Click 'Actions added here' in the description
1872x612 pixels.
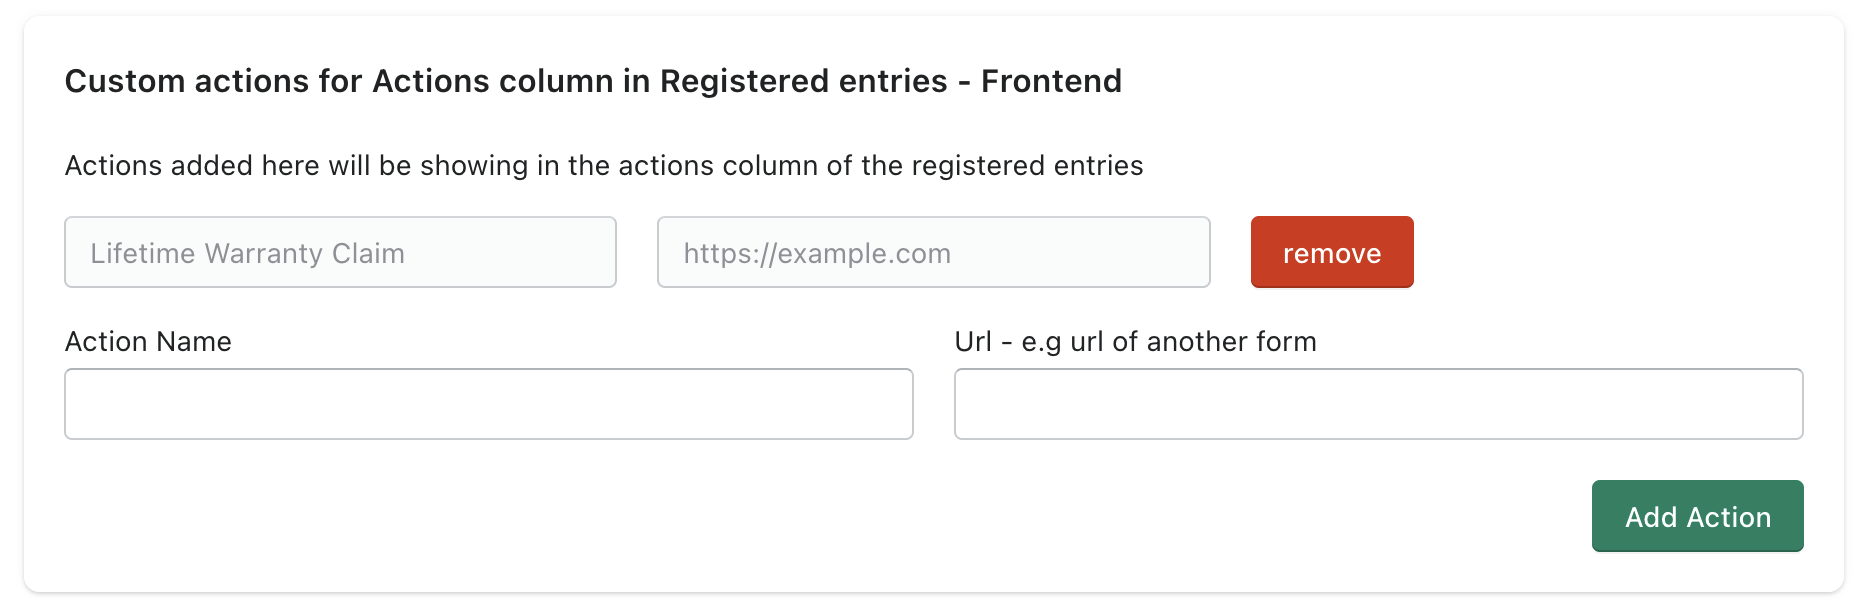coord(191,166)
